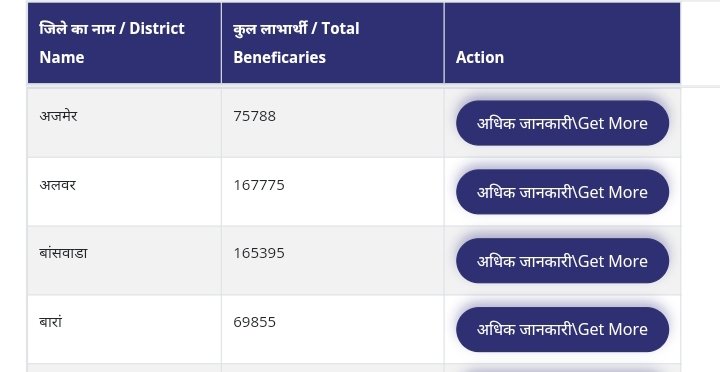
Task: Click Get More button in बांसवाडा row
Action: coord(562,261)
